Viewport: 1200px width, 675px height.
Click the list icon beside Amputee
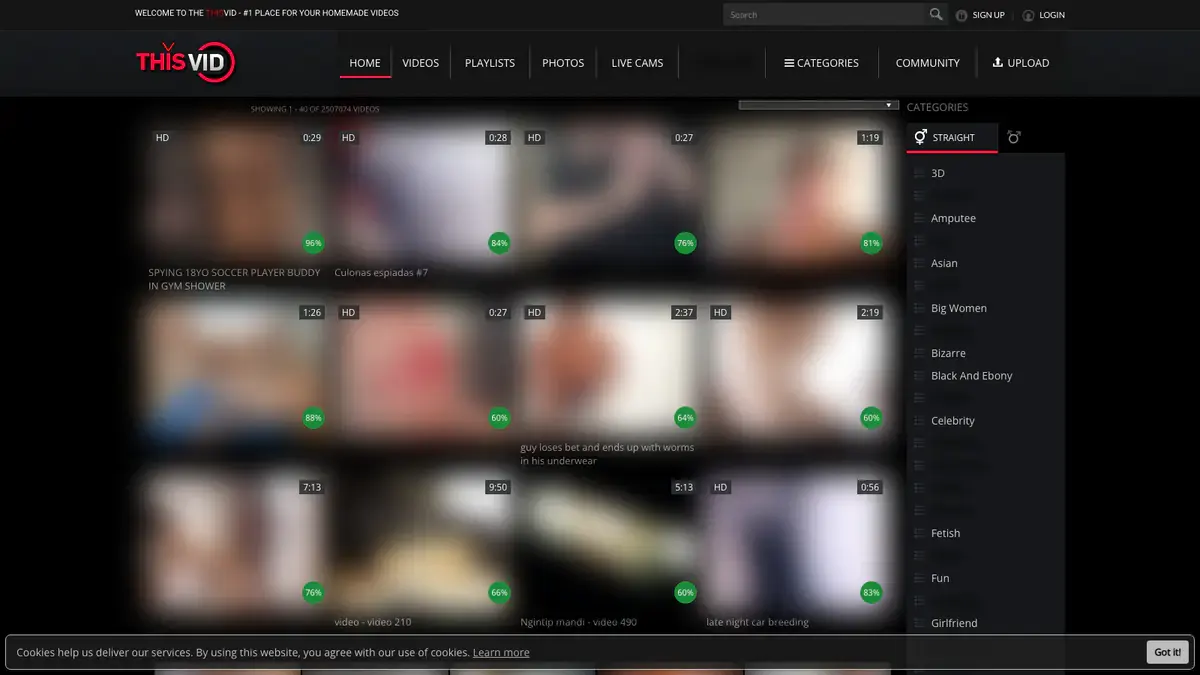click(x=919, y=218)
